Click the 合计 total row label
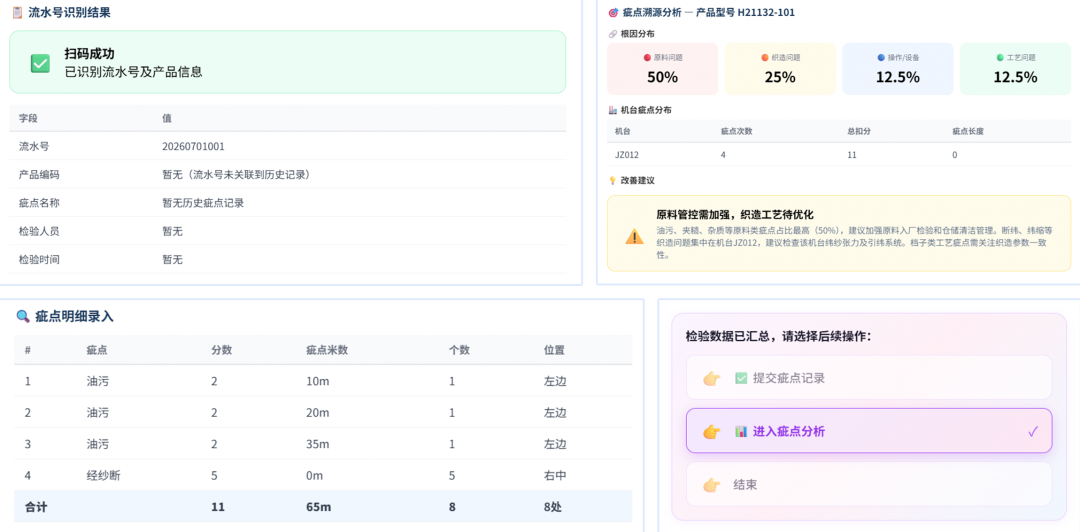The image size is (1080, 532). (36, 507)
